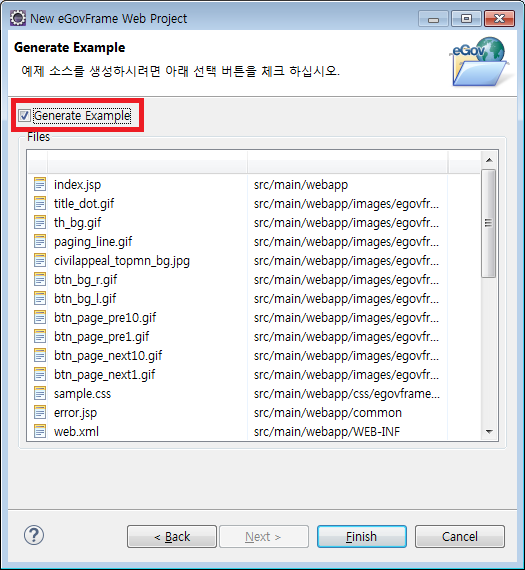525x570 pixels.
Task: Go back with the Back button
Action: (x=172, y=536)
